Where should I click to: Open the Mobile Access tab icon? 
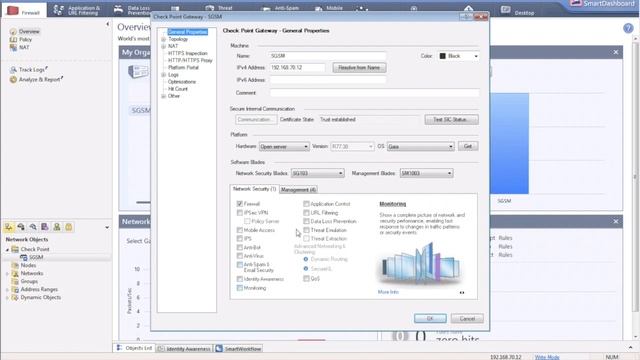319,9
